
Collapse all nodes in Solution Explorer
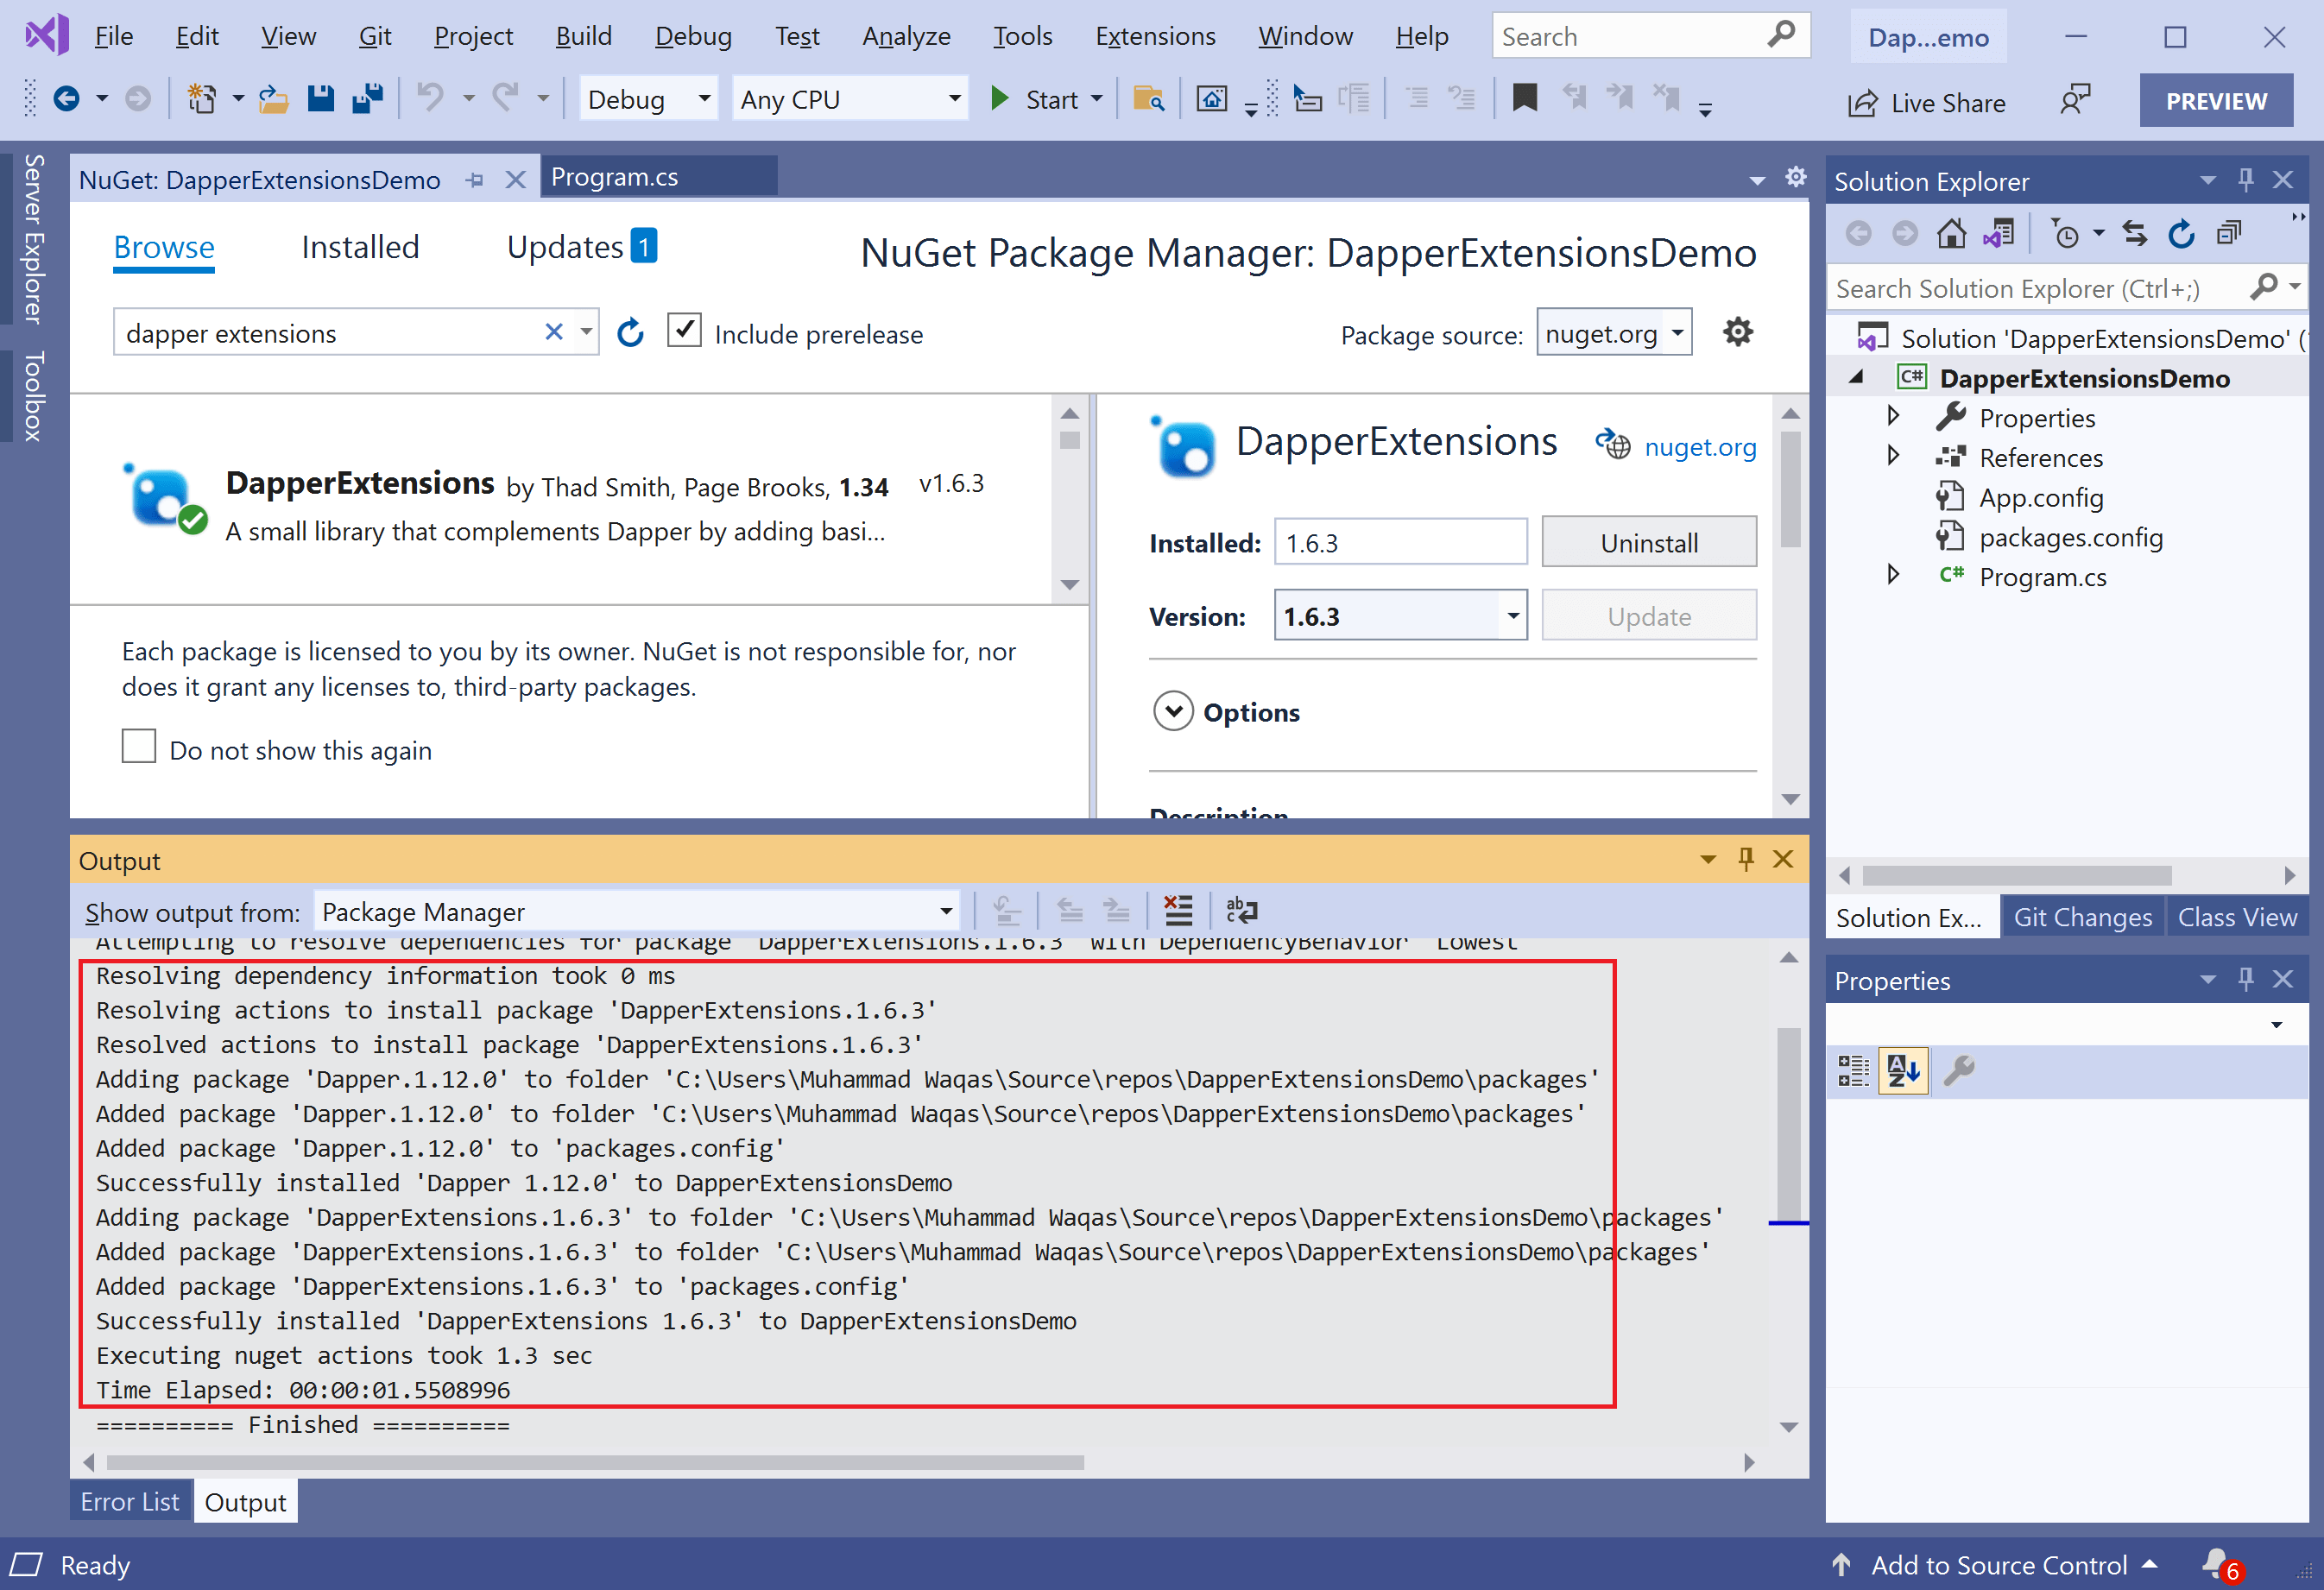2229,233
